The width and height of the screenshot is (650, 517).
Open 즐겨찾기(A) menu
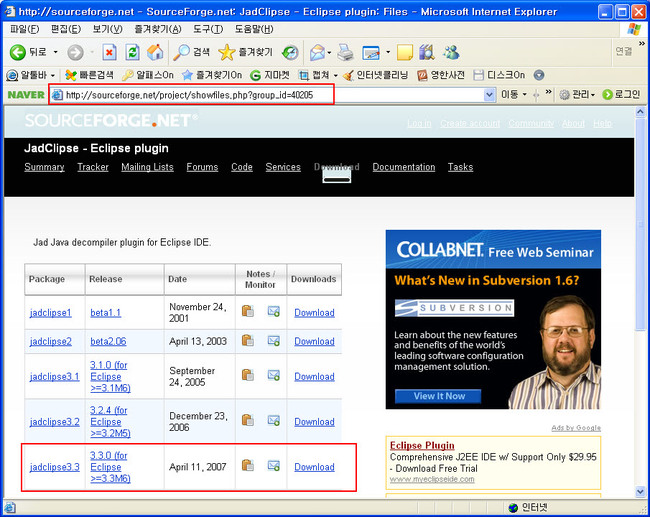click(x=158, y=29)
